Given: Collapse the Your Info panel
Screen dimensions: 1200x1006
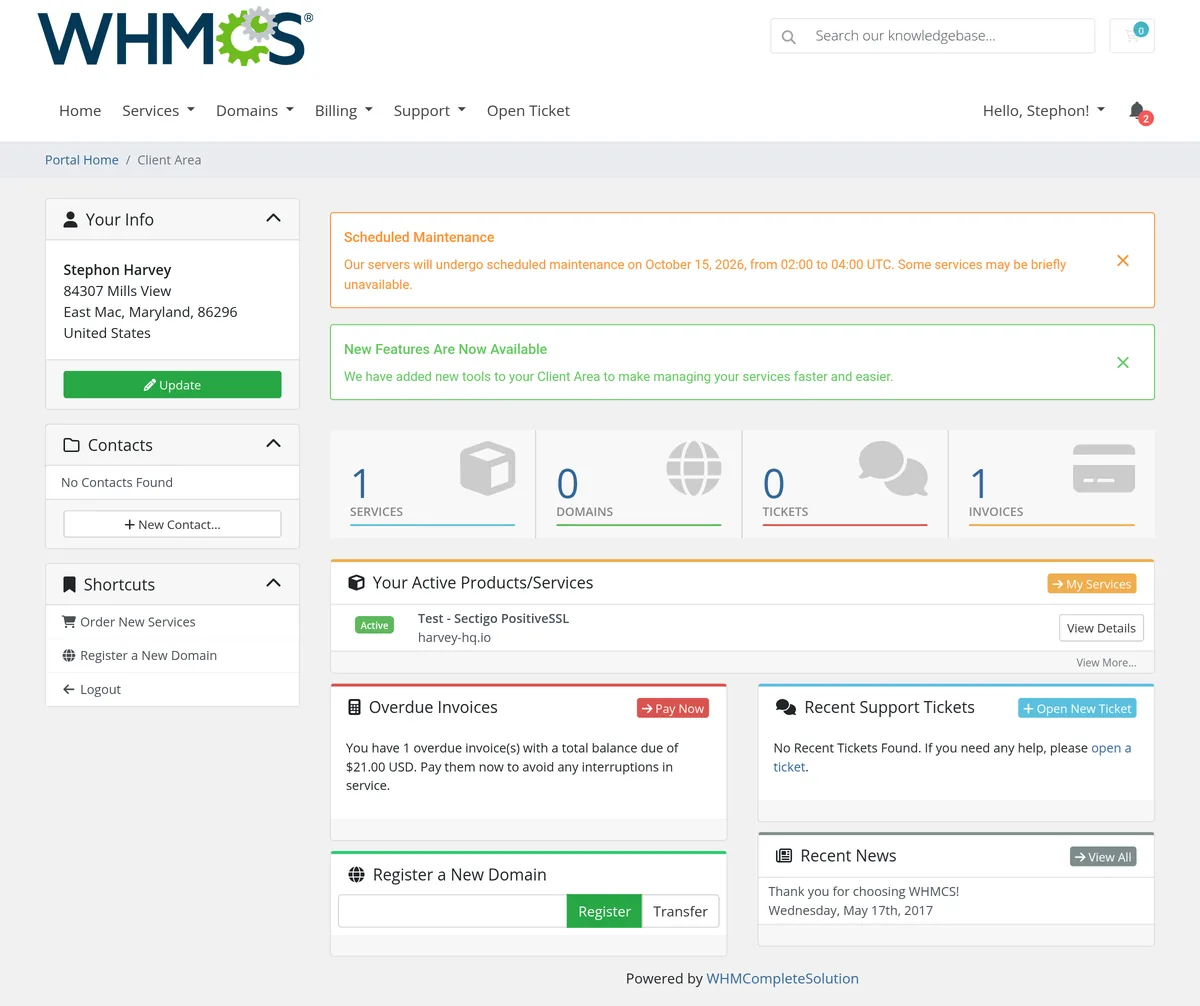Looking at the screenshot, I should [x=273, y=218].
